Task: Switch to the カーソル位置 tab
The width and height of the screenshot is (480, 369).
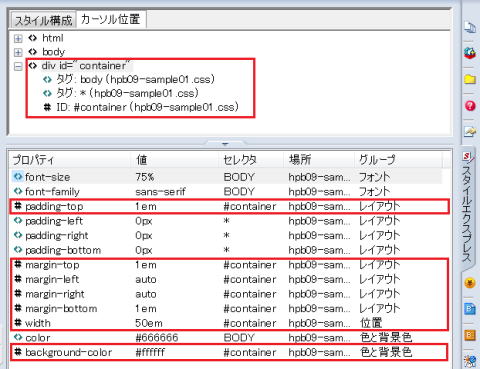Action: (x=110, y=19)
